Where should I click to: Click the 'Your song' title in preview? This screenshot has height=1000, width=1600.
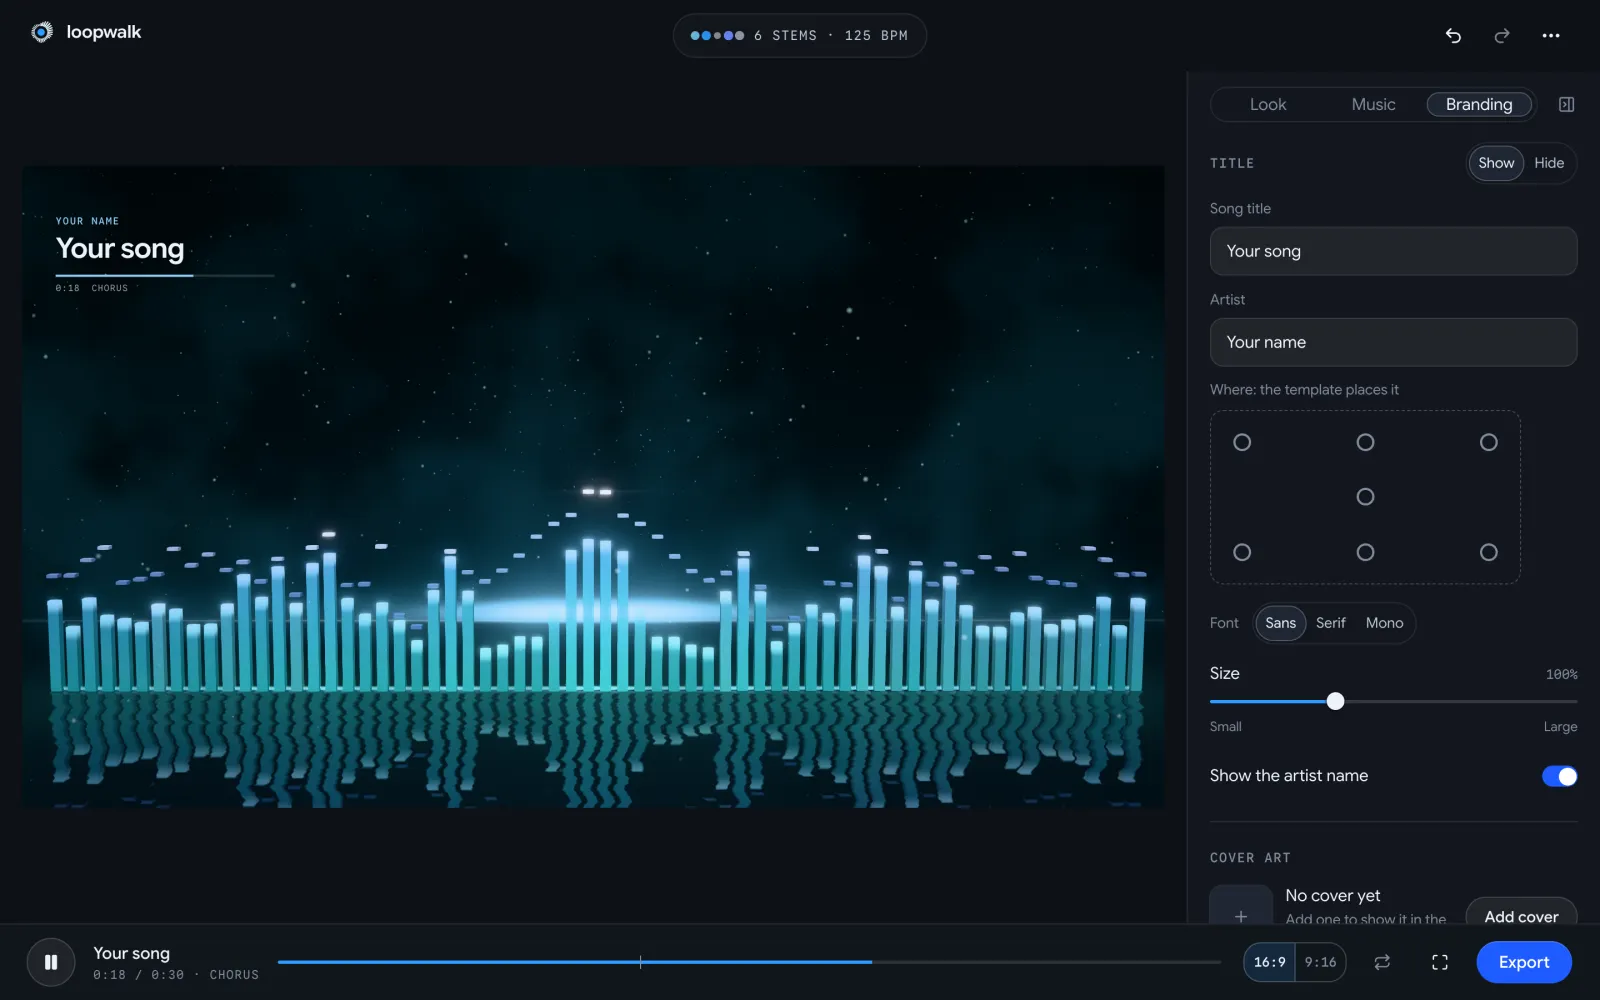tap(120, 248)
